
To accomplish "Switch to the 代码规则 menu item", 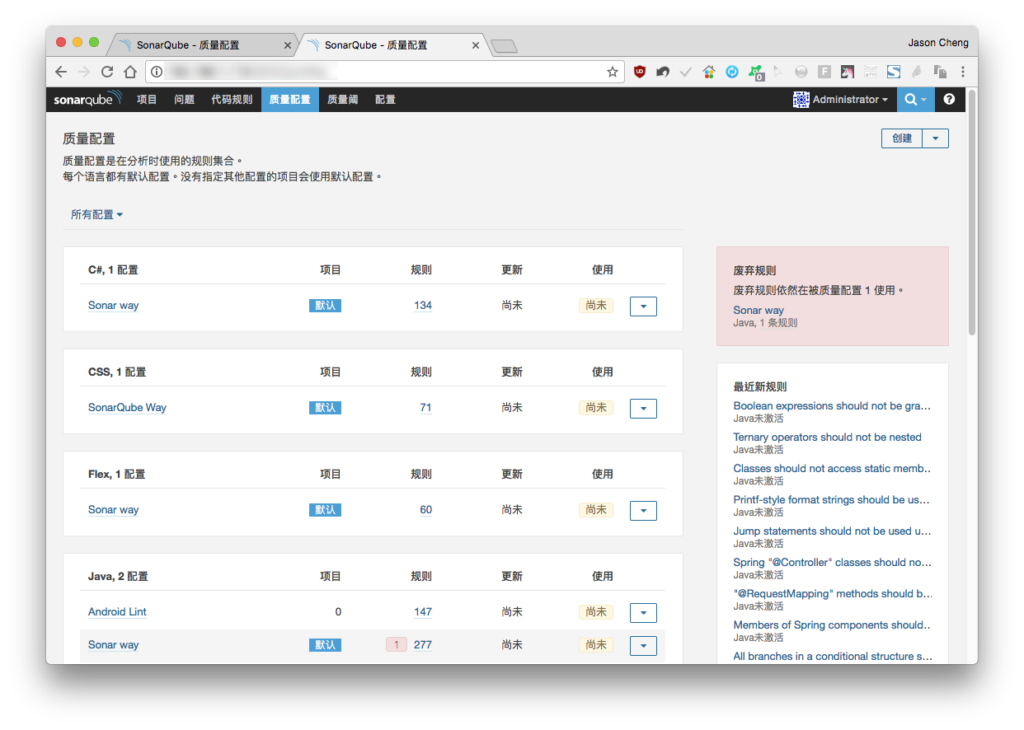I will point(231,99).
